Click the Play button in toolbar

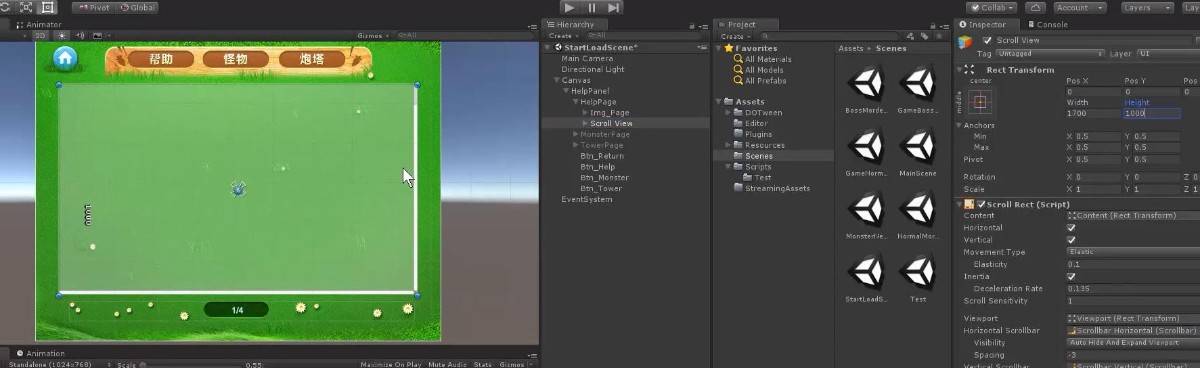[569, 7]
